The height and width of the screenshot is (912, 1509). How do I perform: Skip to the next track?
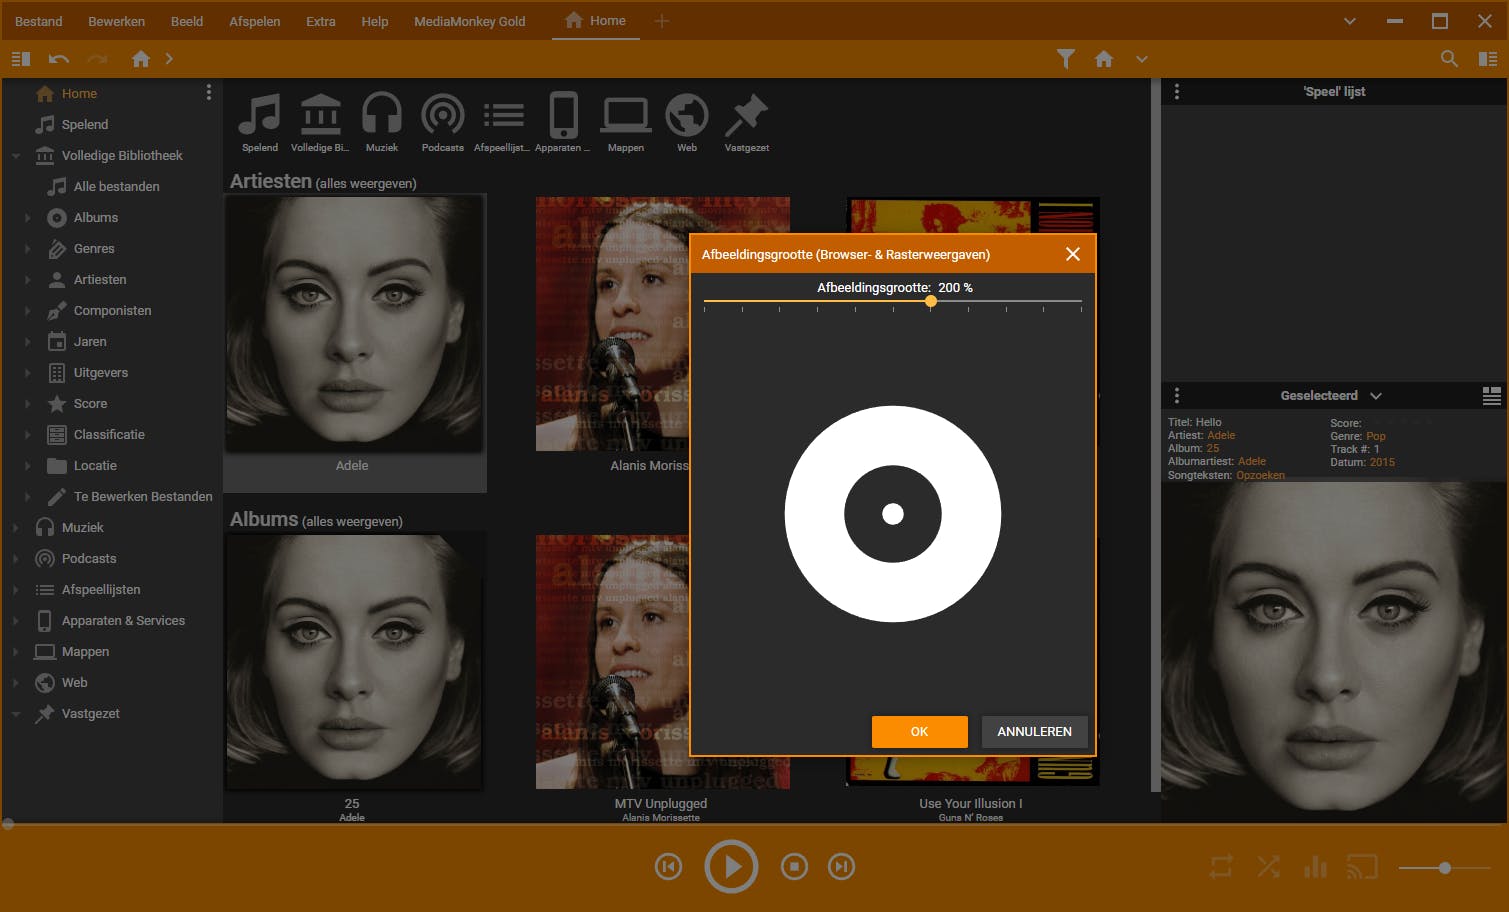pyautogui.click(x=842, y=866)
